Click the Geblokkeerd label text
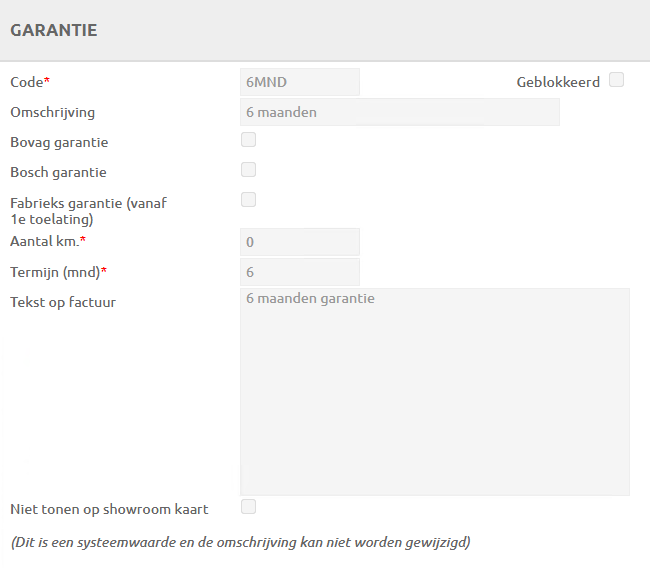The image size is (650, 568). 558,82
